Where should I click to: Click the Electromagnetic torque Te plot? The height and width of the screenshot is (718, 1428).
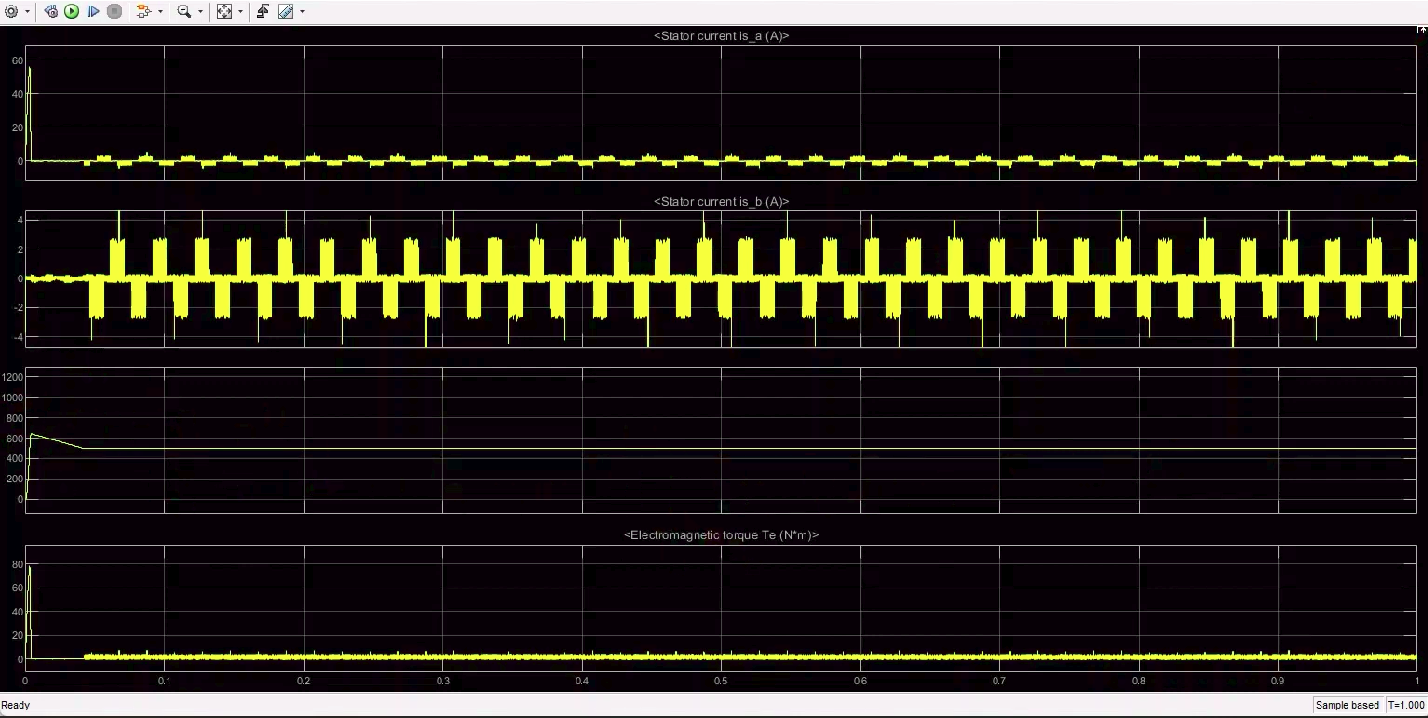(x=720, y=610)
